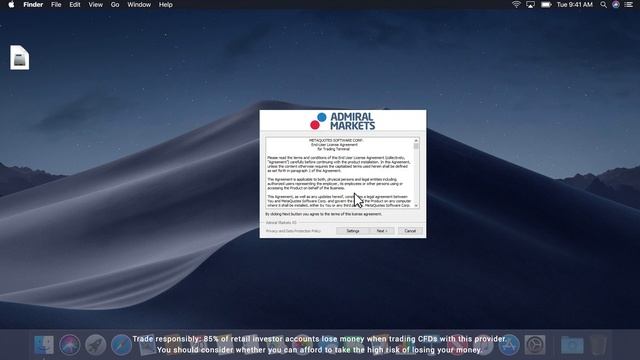Click the license scrollbar down arrow

(416, 205)
